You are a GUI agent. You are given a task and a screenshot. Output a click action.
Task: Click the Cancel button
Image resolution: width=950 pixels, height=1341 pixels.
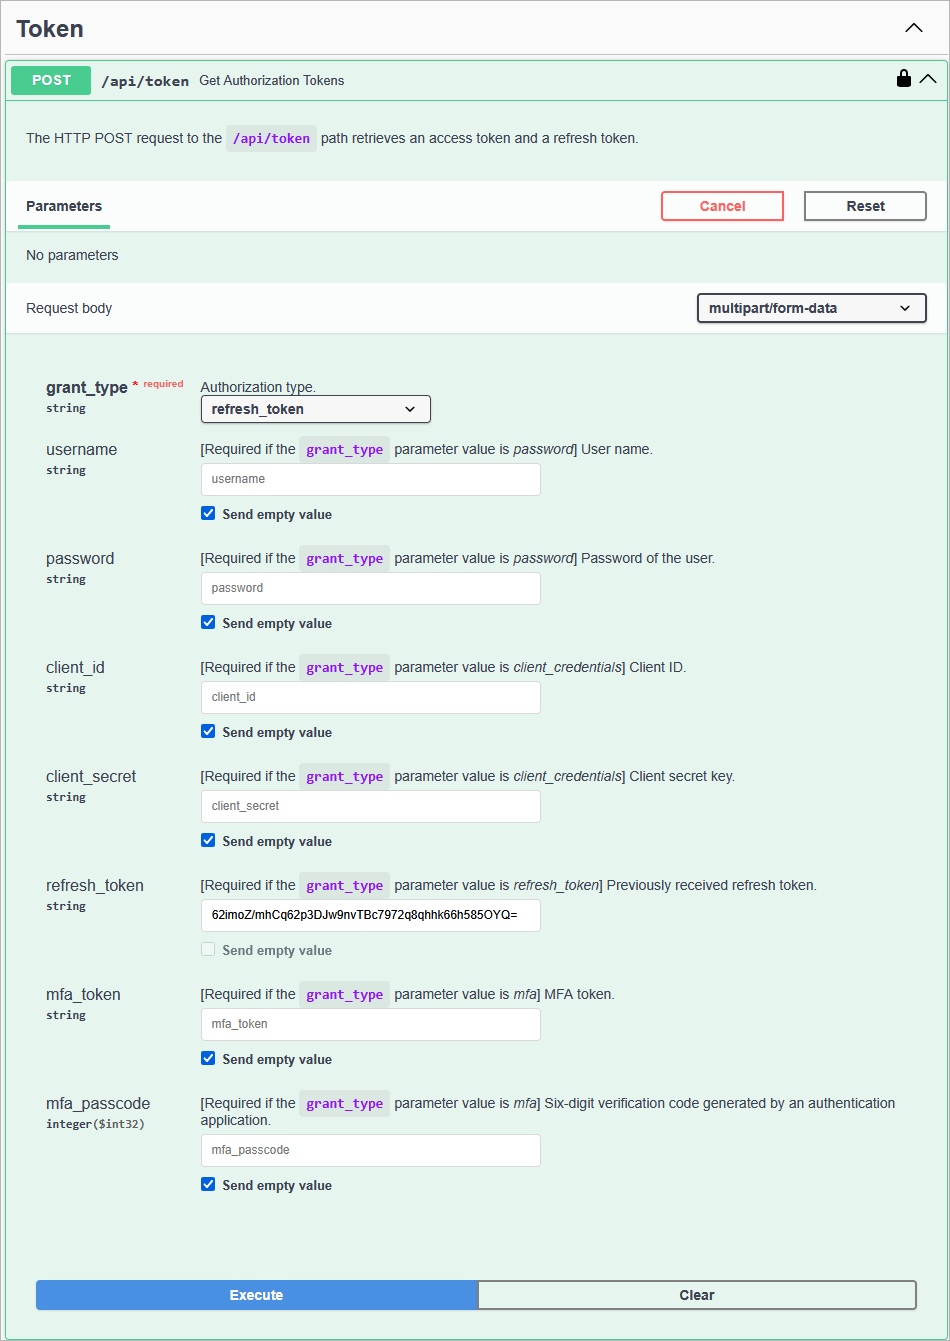722,206
